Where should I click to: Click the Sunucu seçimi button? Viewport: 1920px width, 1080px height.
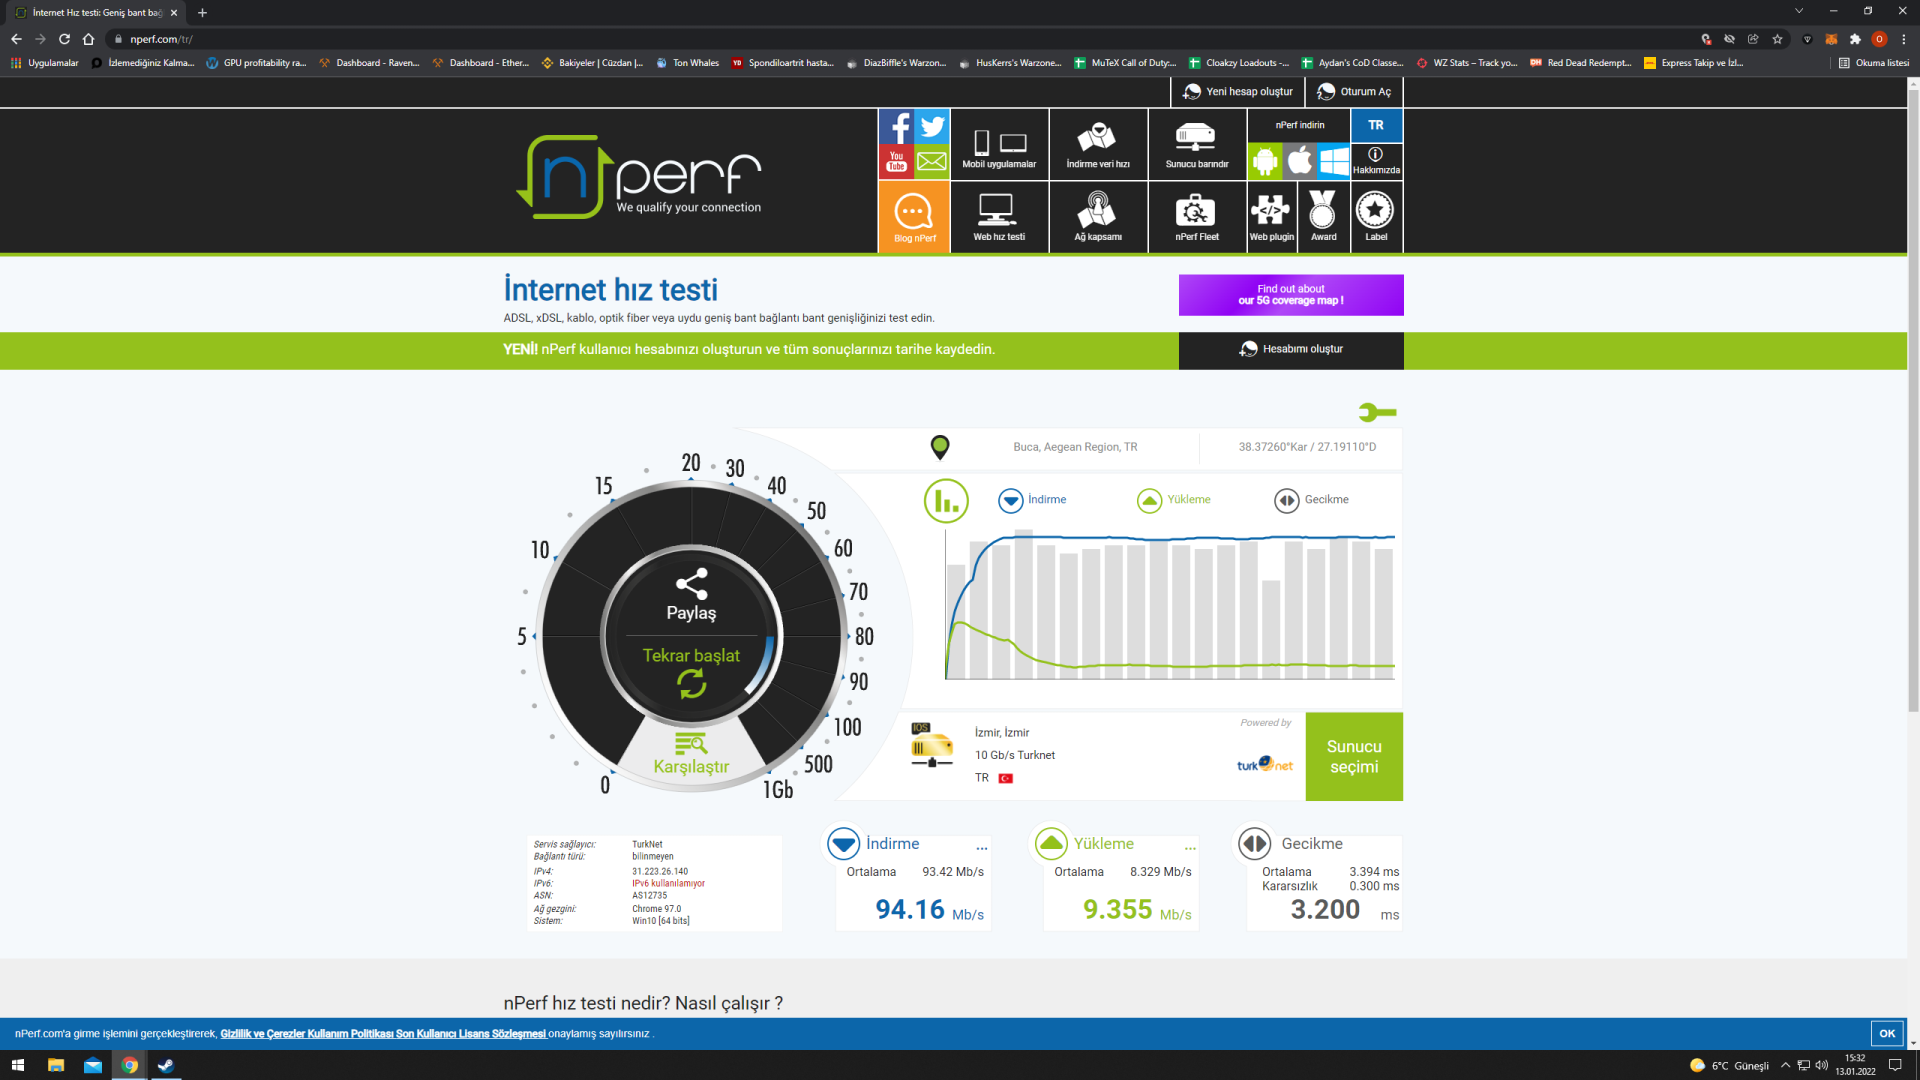click(x=1354, y=757)
